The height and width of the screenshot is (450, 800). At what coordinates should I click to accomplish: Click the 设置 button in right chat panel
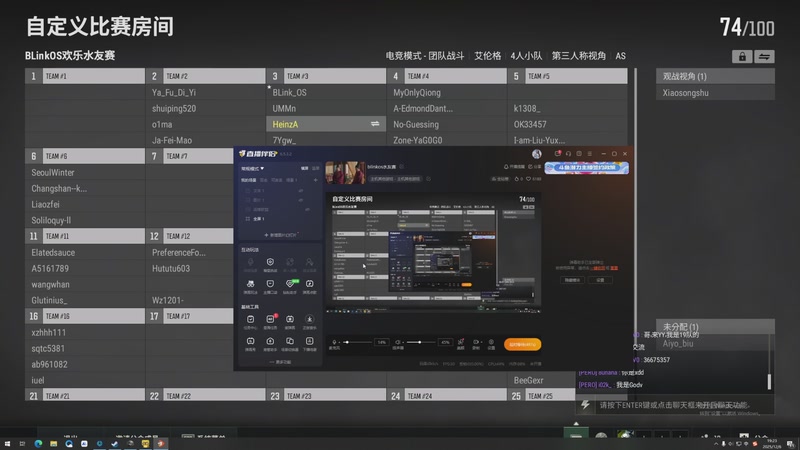point(601,280)
